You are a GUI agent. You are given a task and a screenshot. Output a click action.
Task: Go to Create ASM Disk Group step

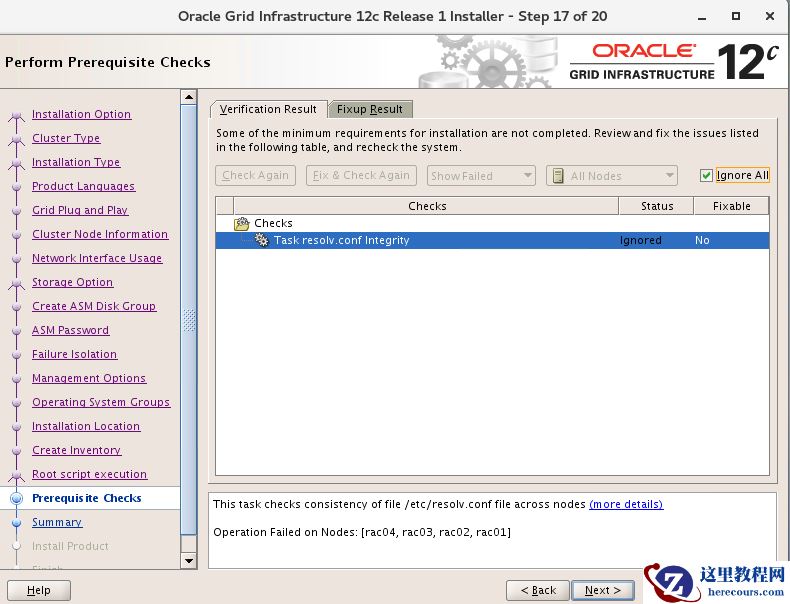pos(94,306)
